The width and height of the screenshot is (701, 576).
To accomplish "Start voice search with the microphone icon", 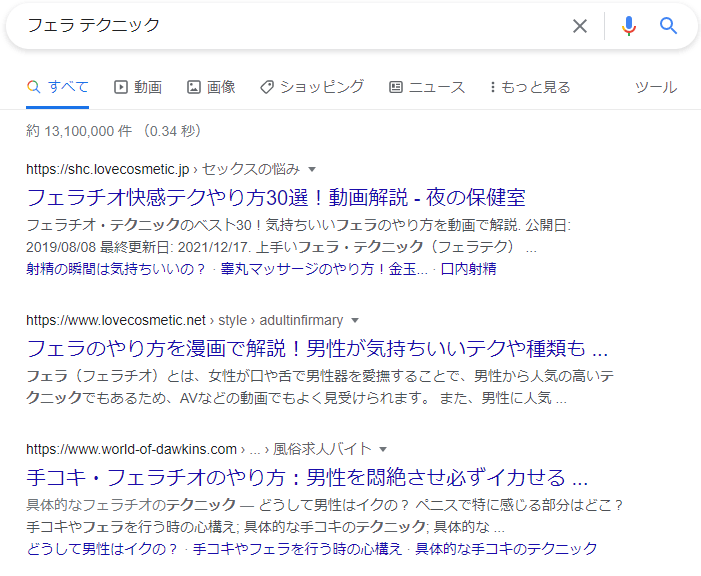I will [629, 26].
